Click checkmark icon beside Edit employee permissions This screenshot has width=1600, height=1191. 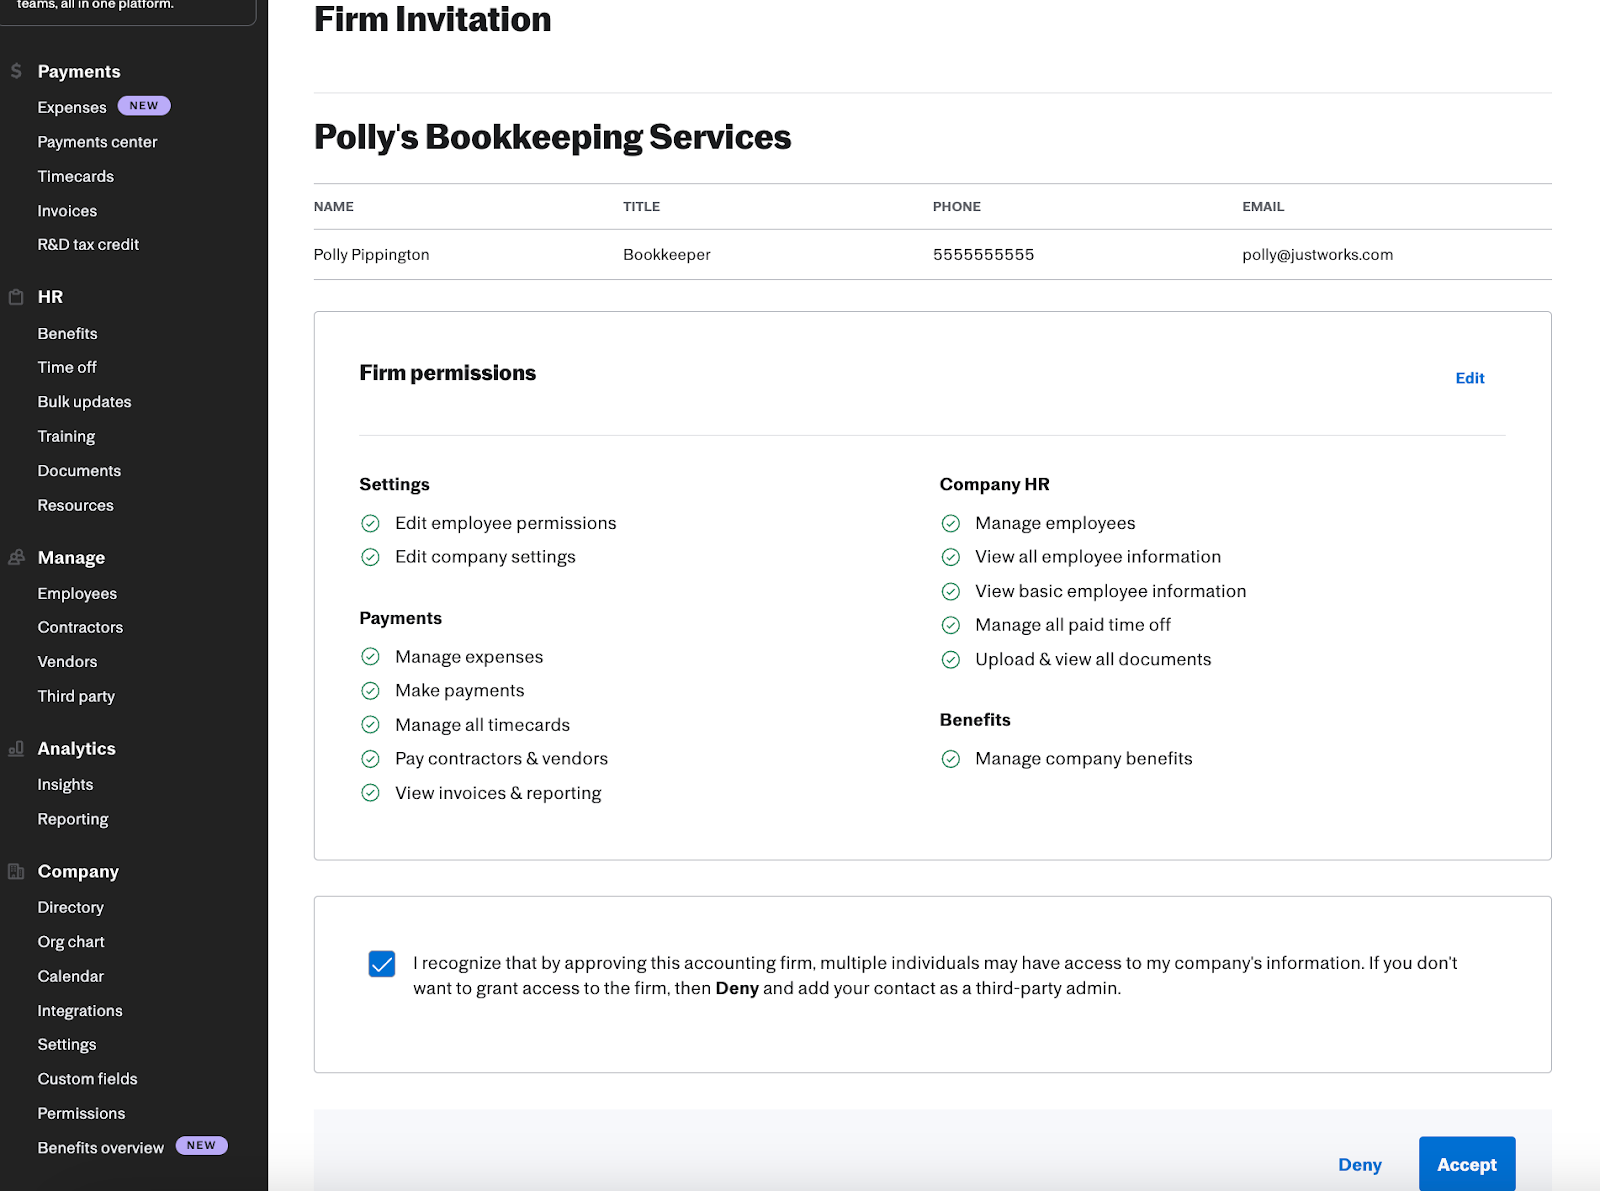coord(370,523)
